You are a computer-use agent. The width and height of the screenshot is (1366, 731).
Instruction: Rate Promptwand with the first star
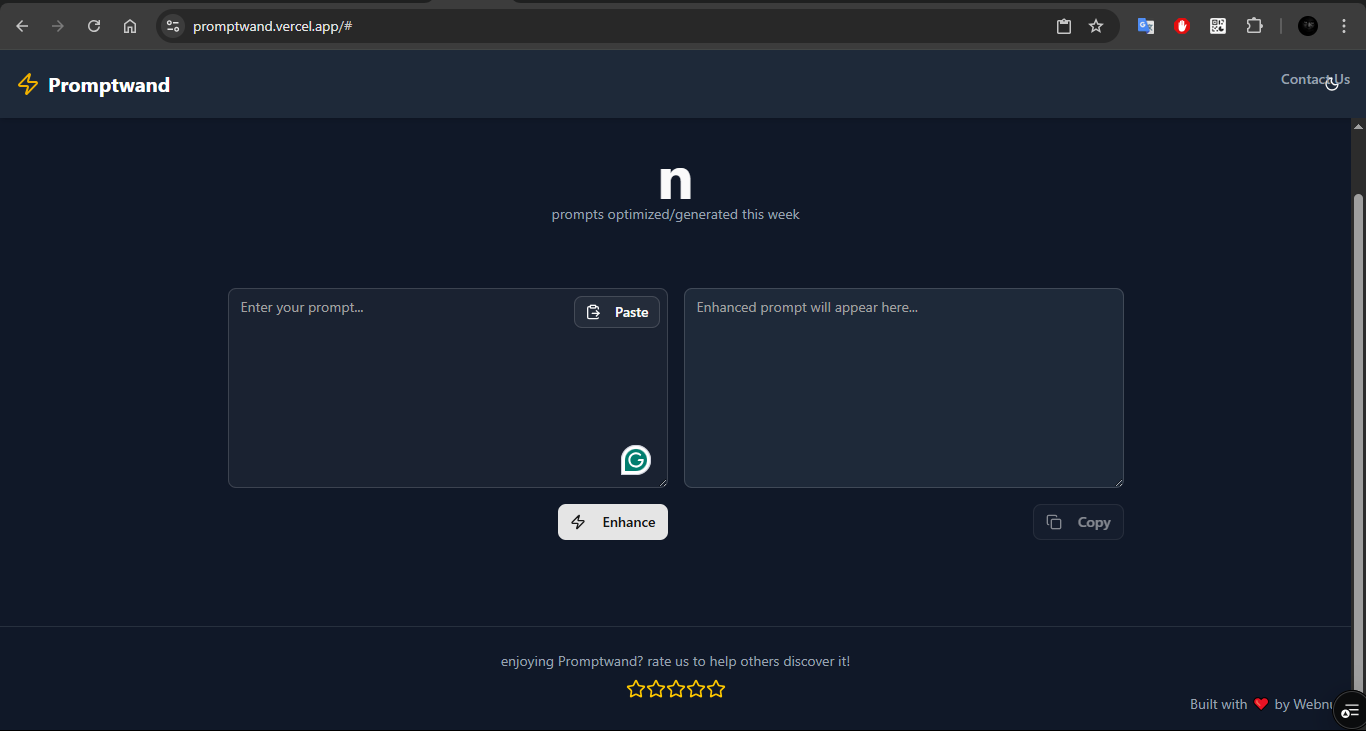(636, 689)
